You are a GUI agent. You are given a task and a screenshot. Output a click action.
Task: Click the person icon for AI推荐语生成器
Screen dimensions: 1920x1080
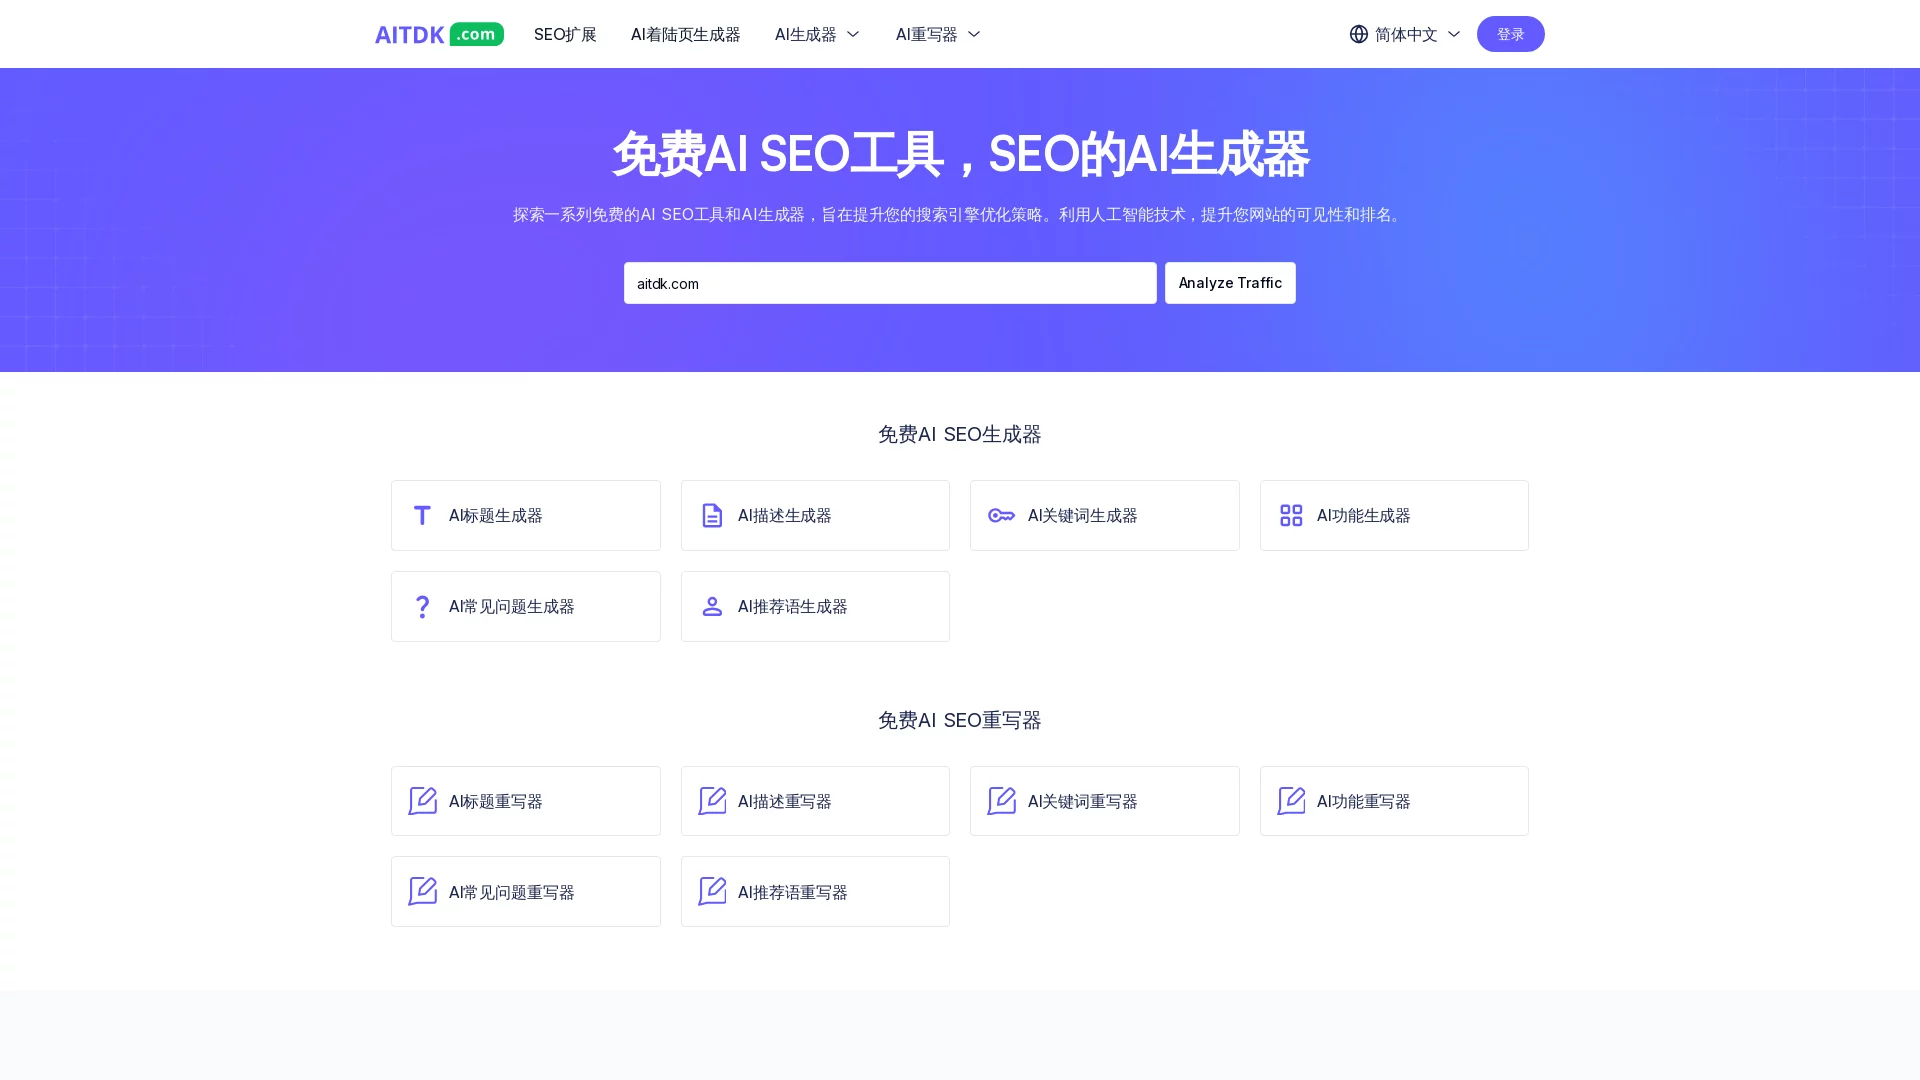711,606
